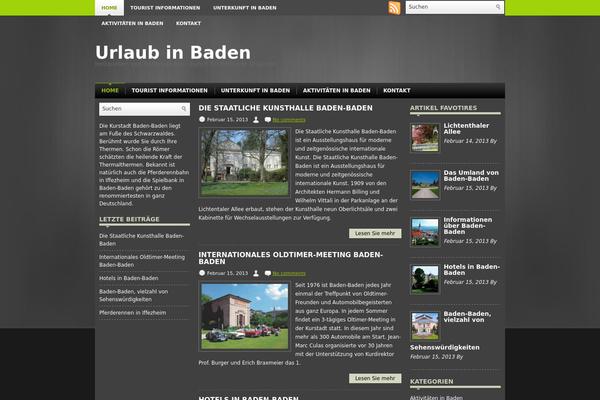Select HOME in the black navigation bar
The image size is (600, 400).
point(110,91)
